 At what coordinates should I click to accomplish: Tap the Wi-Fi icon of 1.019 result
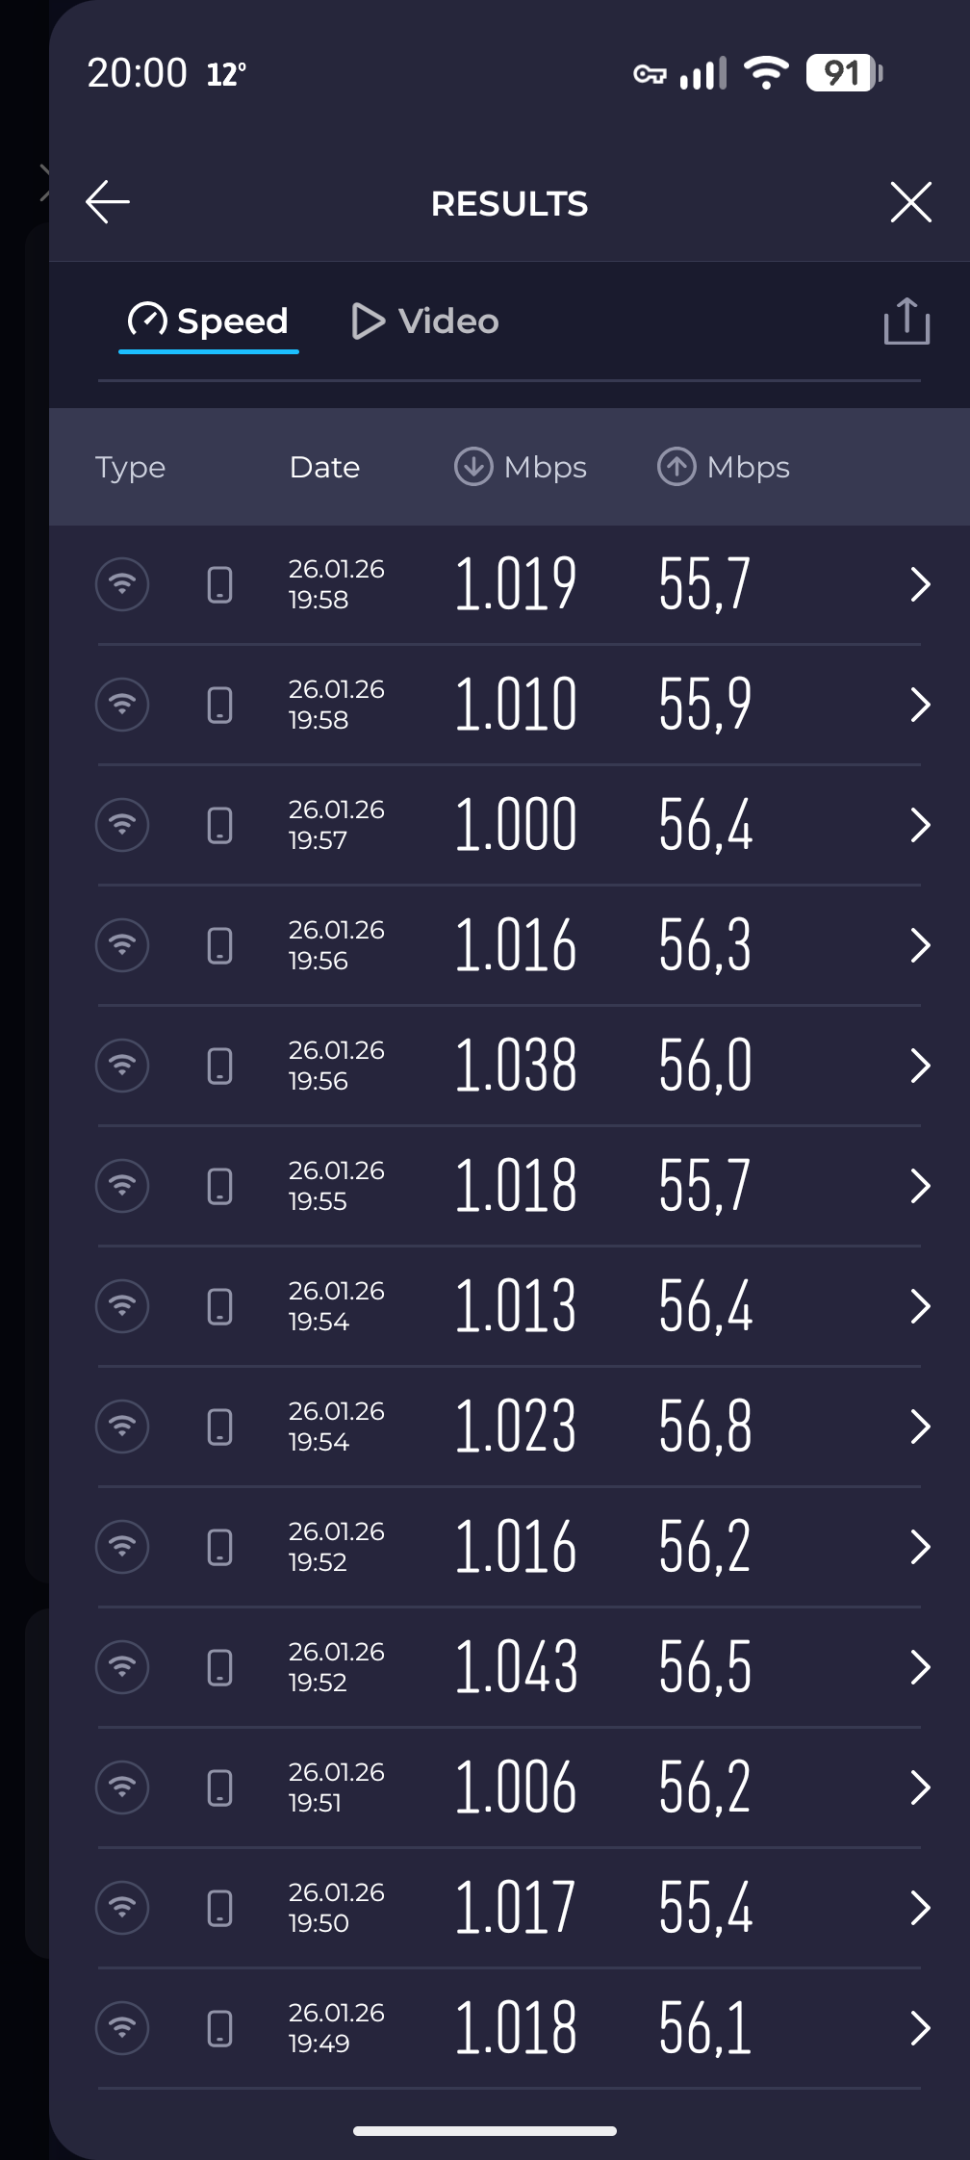coord(122,584)
